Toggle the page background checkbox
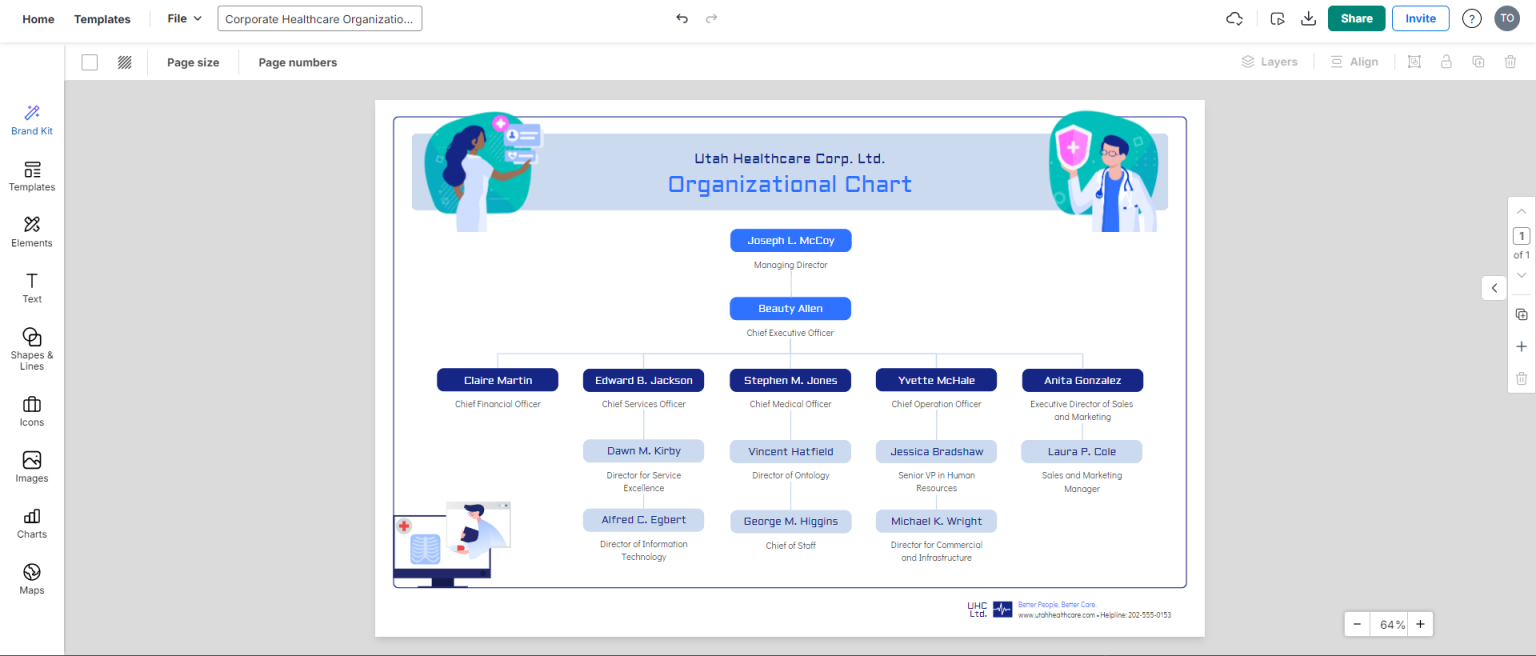The width and height of the screenshot is (1536, 656). (89, 61)
